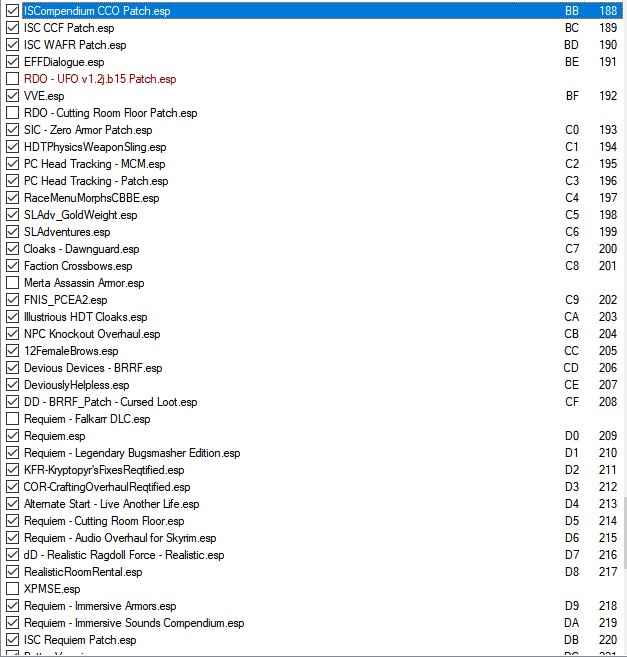Select Requiem - Audio Overhaul for Skyrim.esp

point(120,538)
